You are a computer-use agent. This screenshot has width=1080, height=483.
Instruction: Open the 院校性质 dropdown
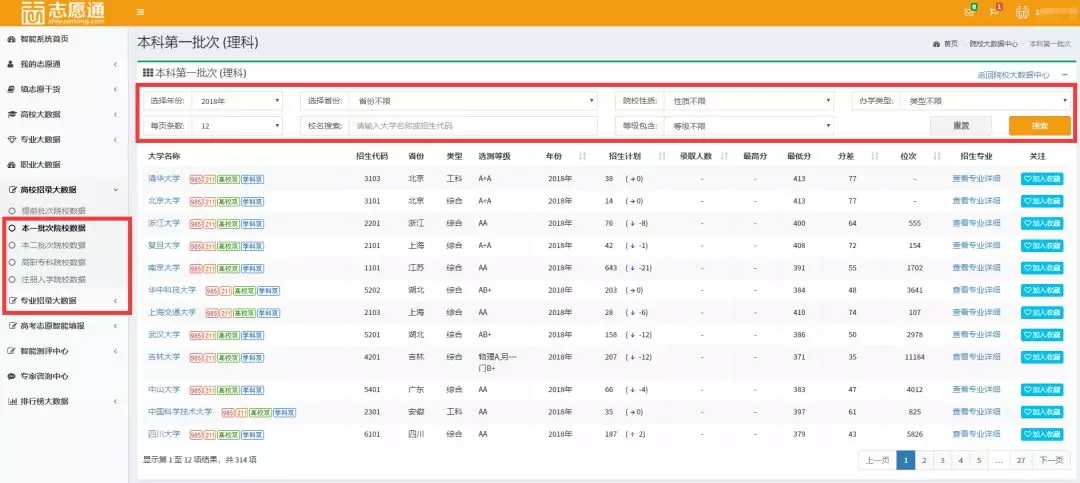(748, 100)
